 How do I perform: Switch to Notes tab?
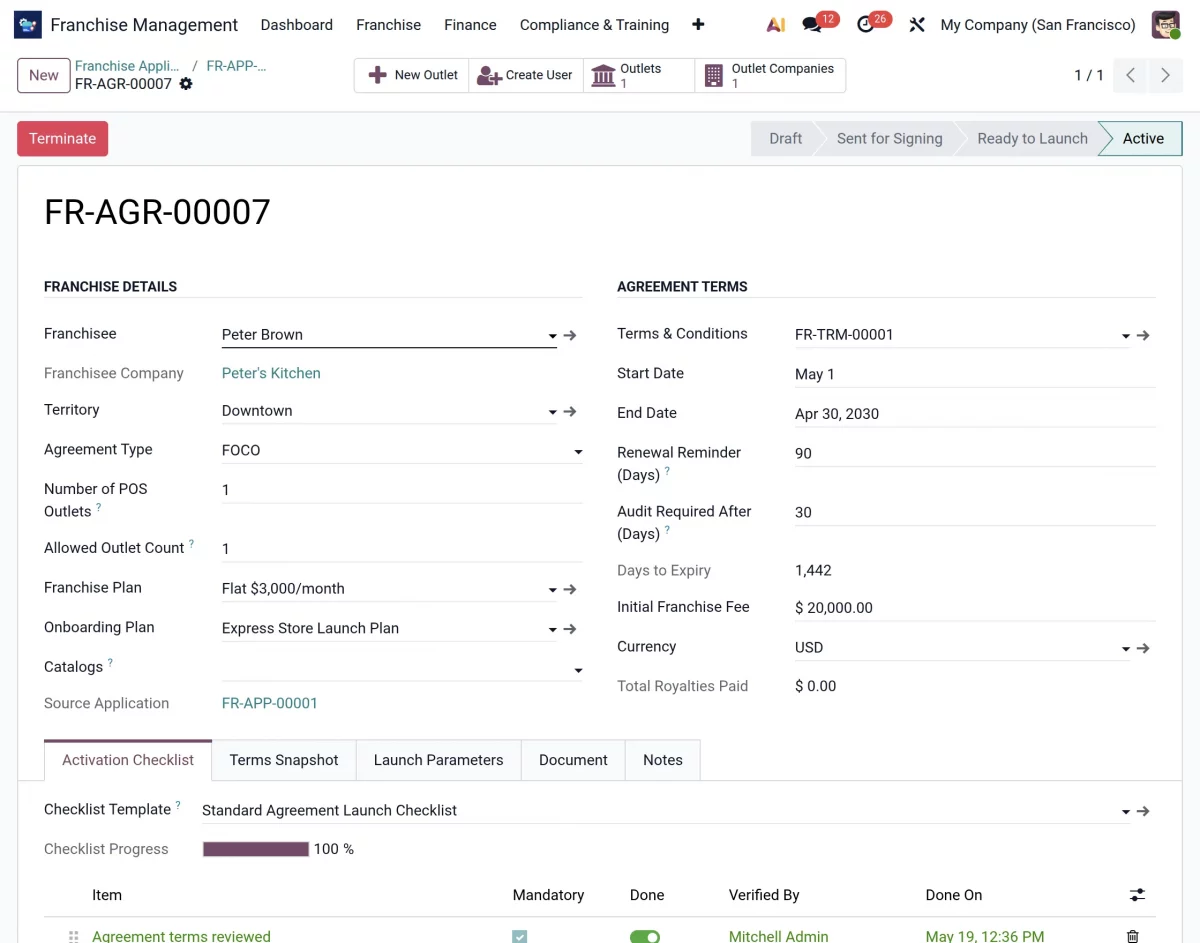pos(663,760)
